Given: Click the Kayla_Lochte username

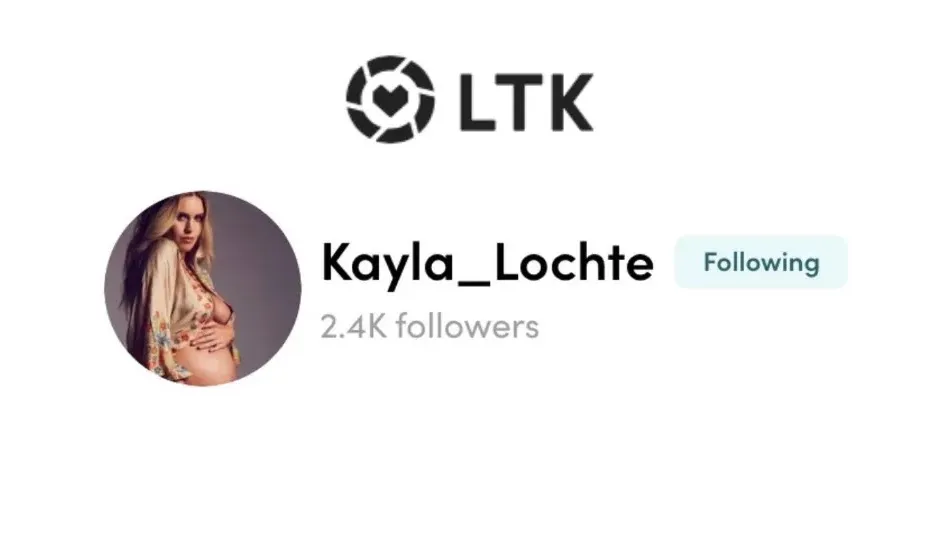Looking at the screenshot, I should coord(487,262).
